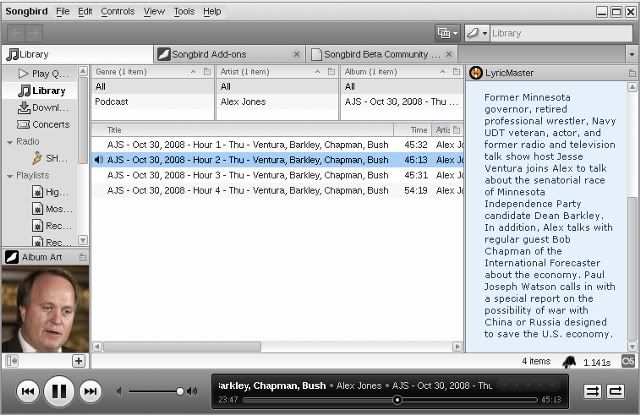Click the mashTape bird status icon
The width and height of the screenshot is (640, 415).
(569, 362)
